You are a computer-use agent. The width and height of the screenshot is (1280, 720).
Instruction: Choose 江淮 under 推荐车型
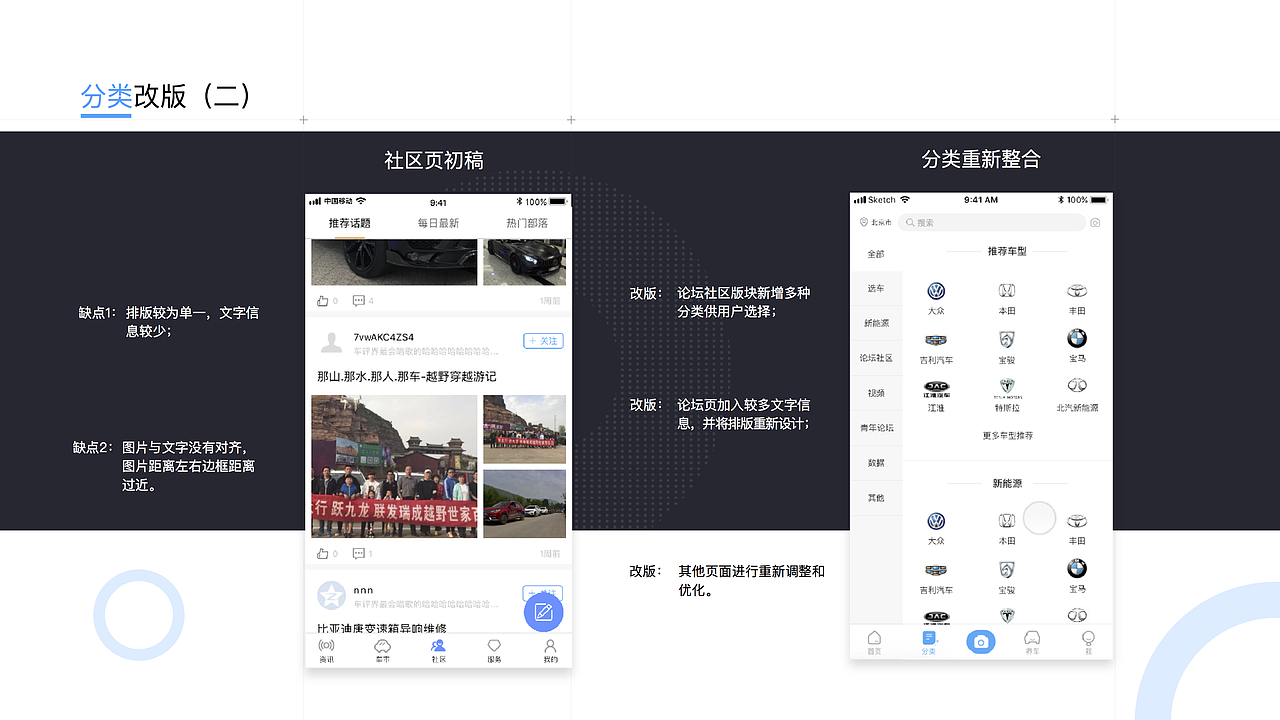tap(936, 395)
